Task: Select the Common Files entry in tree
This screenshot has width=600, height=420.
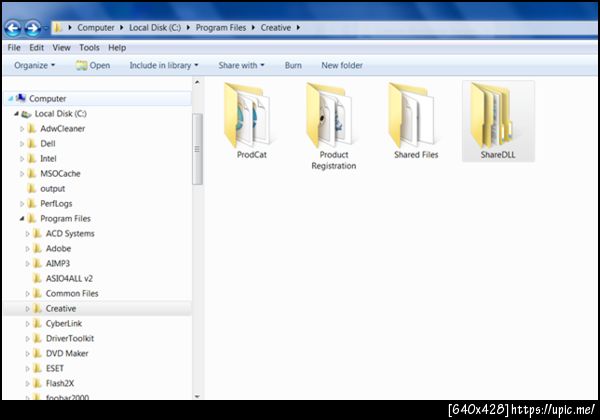Action: pyautogui.click(x=72, y=293)
